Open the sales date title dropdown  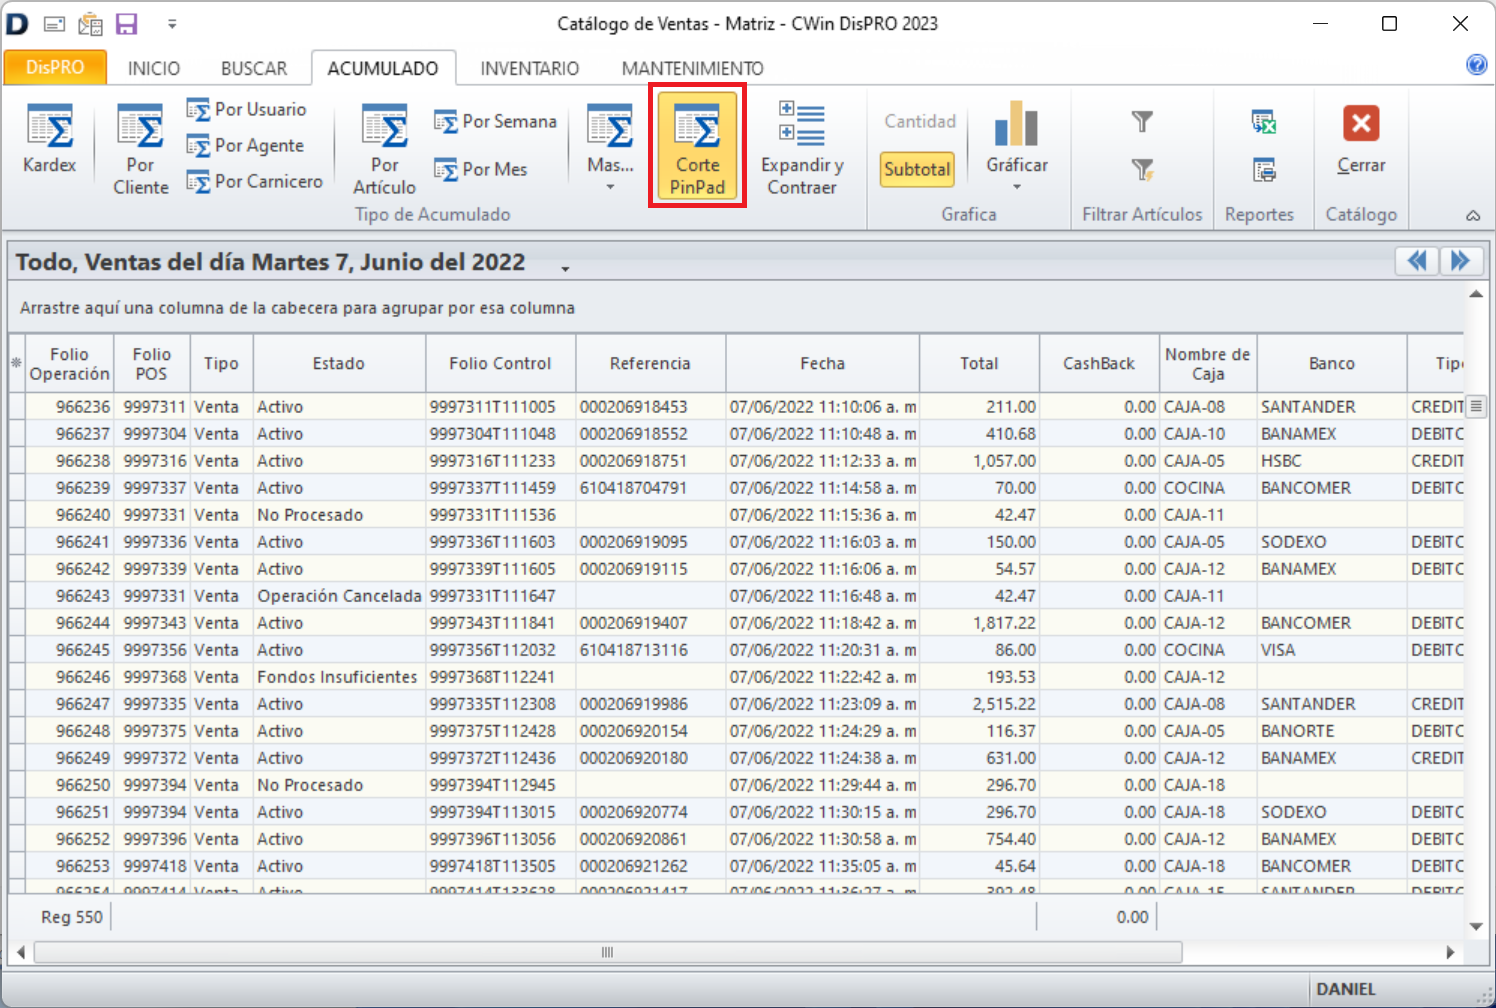(565, 268)
